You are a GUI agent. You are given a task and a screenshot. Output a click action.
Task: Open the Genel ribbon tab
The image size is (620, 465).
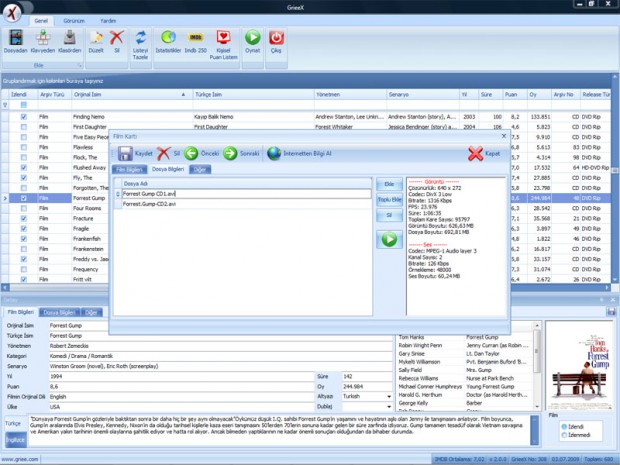(41, 21)
